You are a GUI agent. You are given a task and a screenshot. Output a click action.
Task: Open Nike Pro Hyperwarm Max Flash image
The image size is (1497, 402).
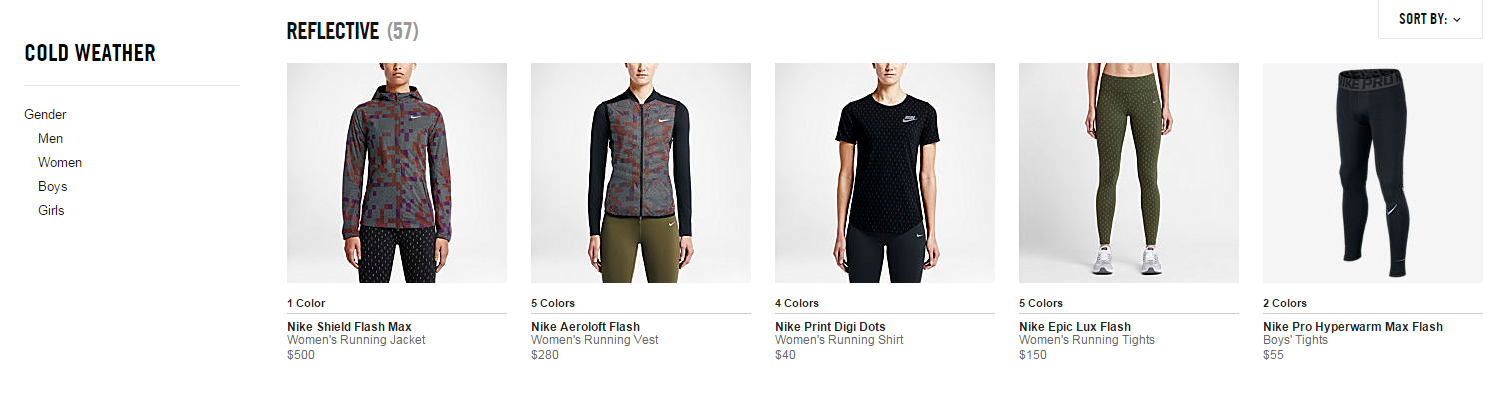pos(1373,173)
